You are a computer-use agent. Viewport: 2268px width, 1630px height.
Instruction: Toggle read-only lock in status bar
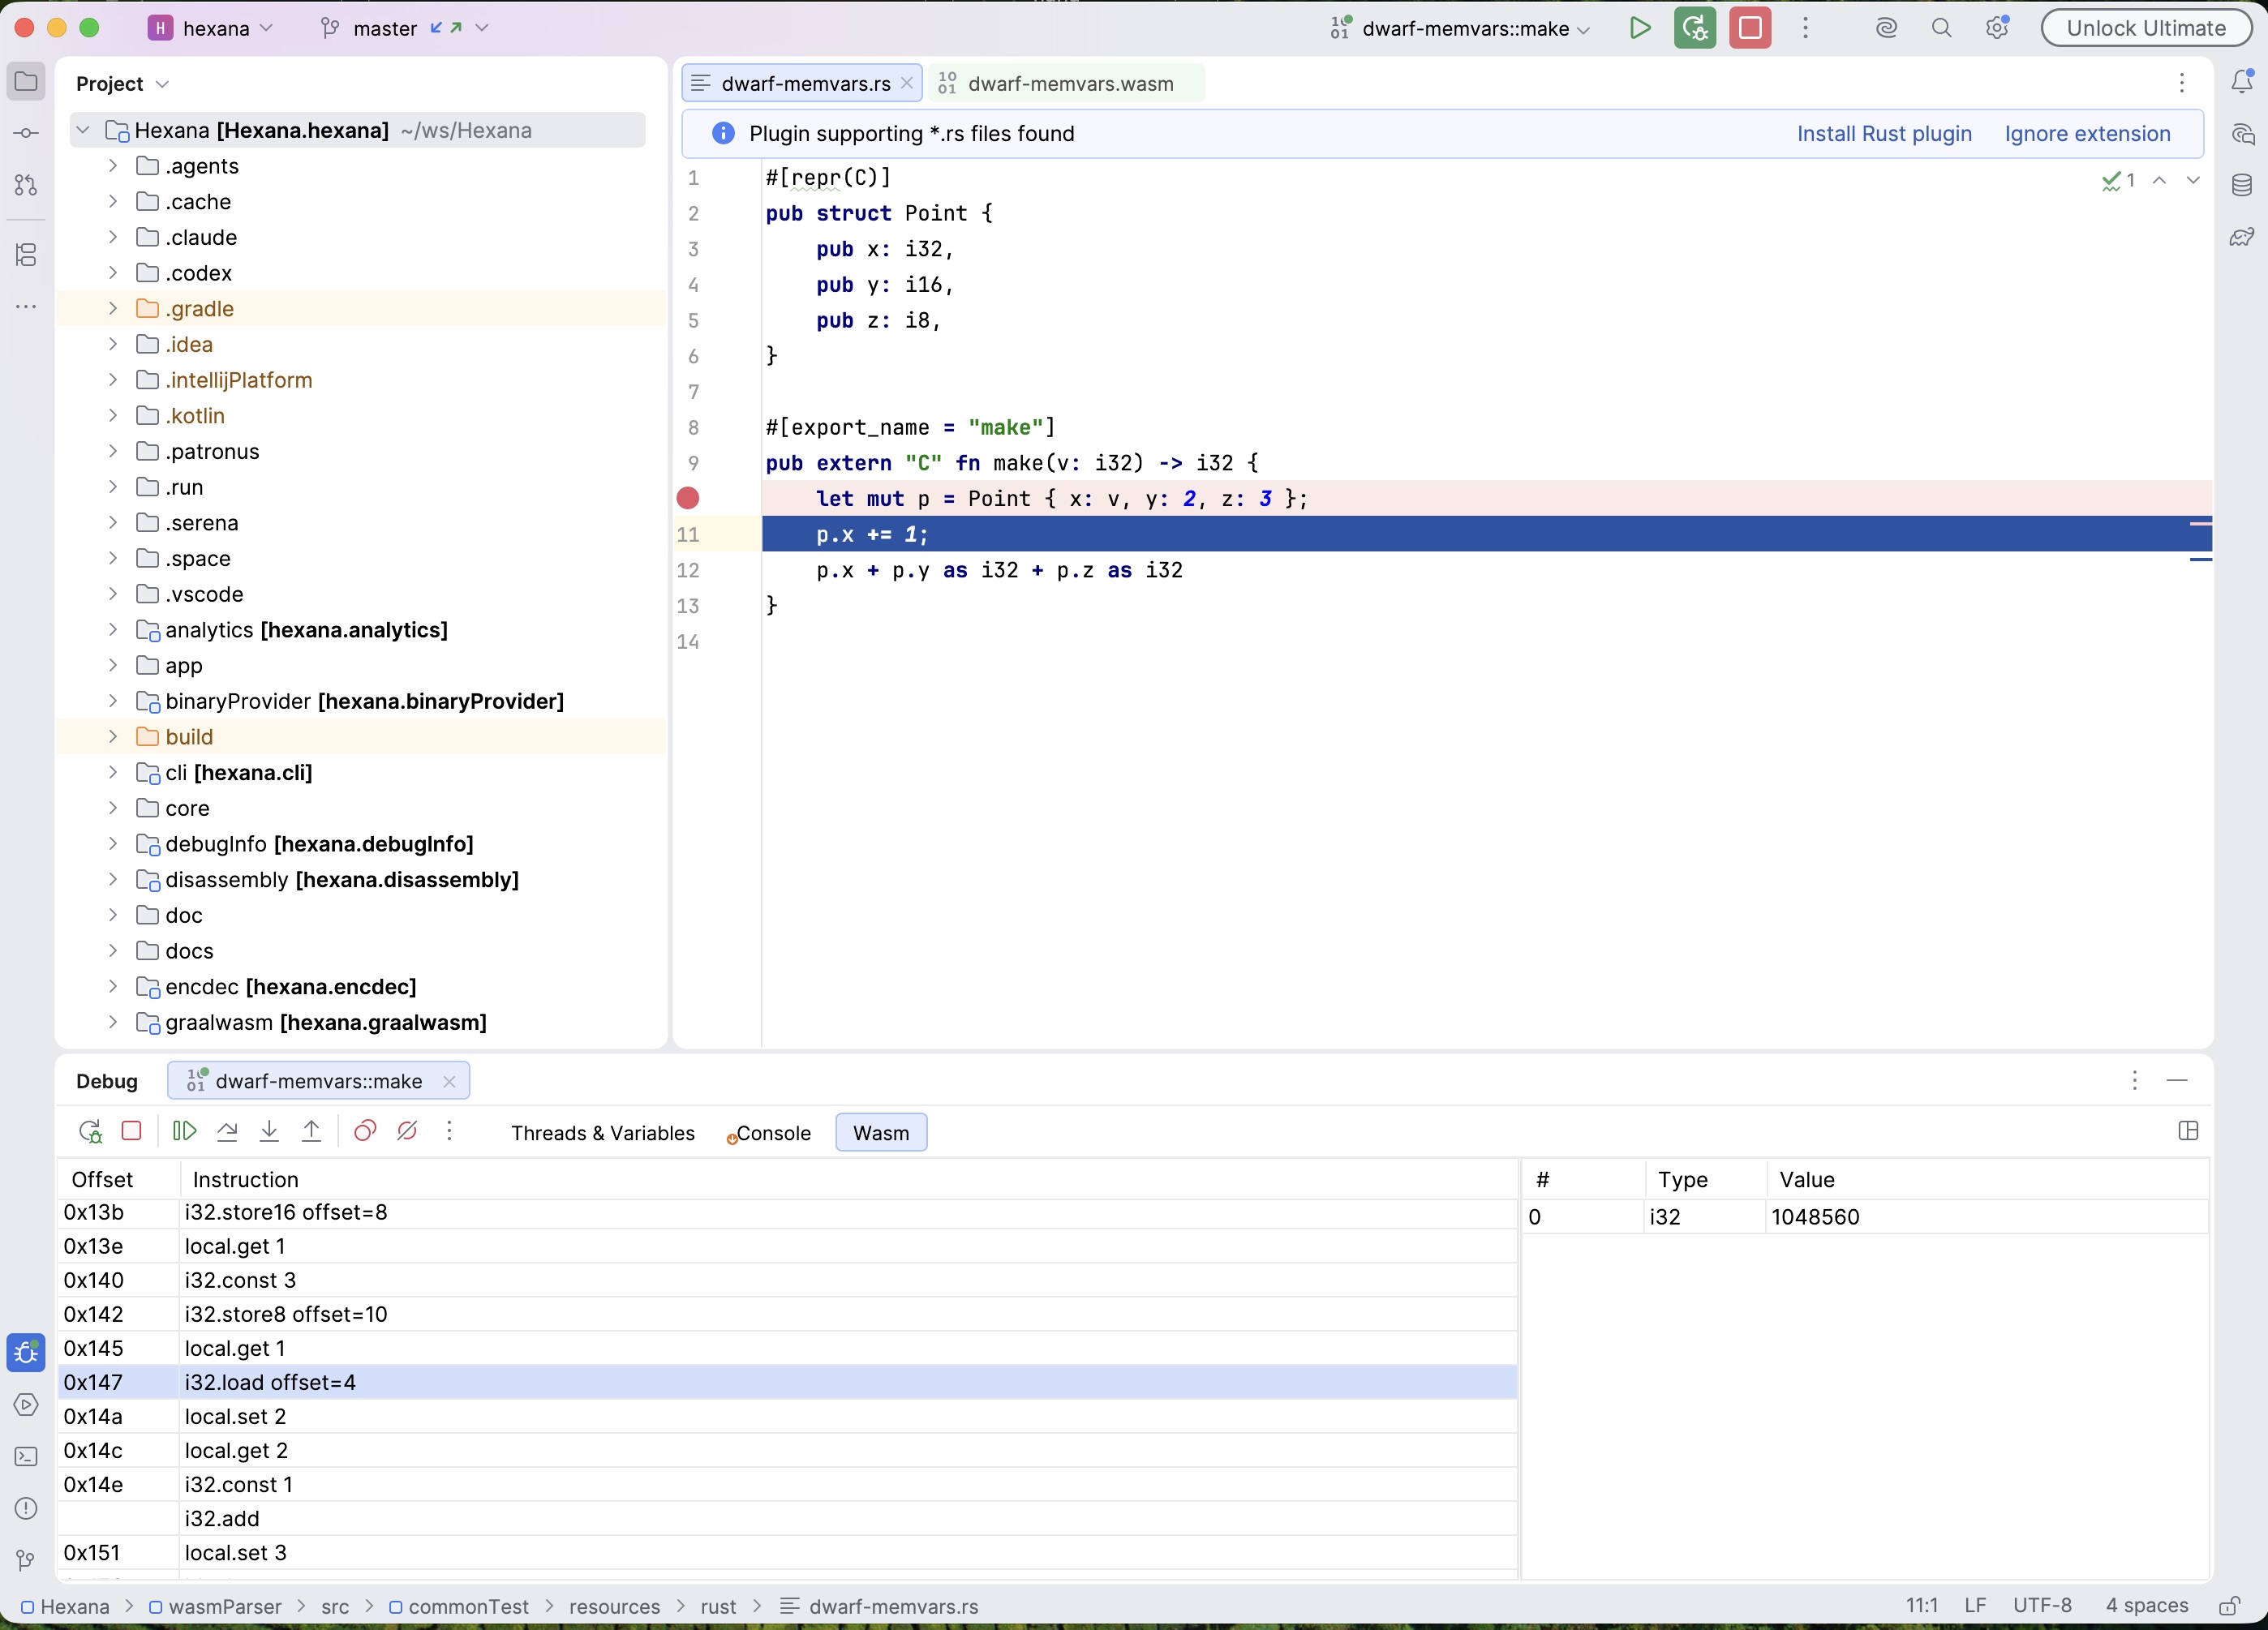(2229, 1606)
